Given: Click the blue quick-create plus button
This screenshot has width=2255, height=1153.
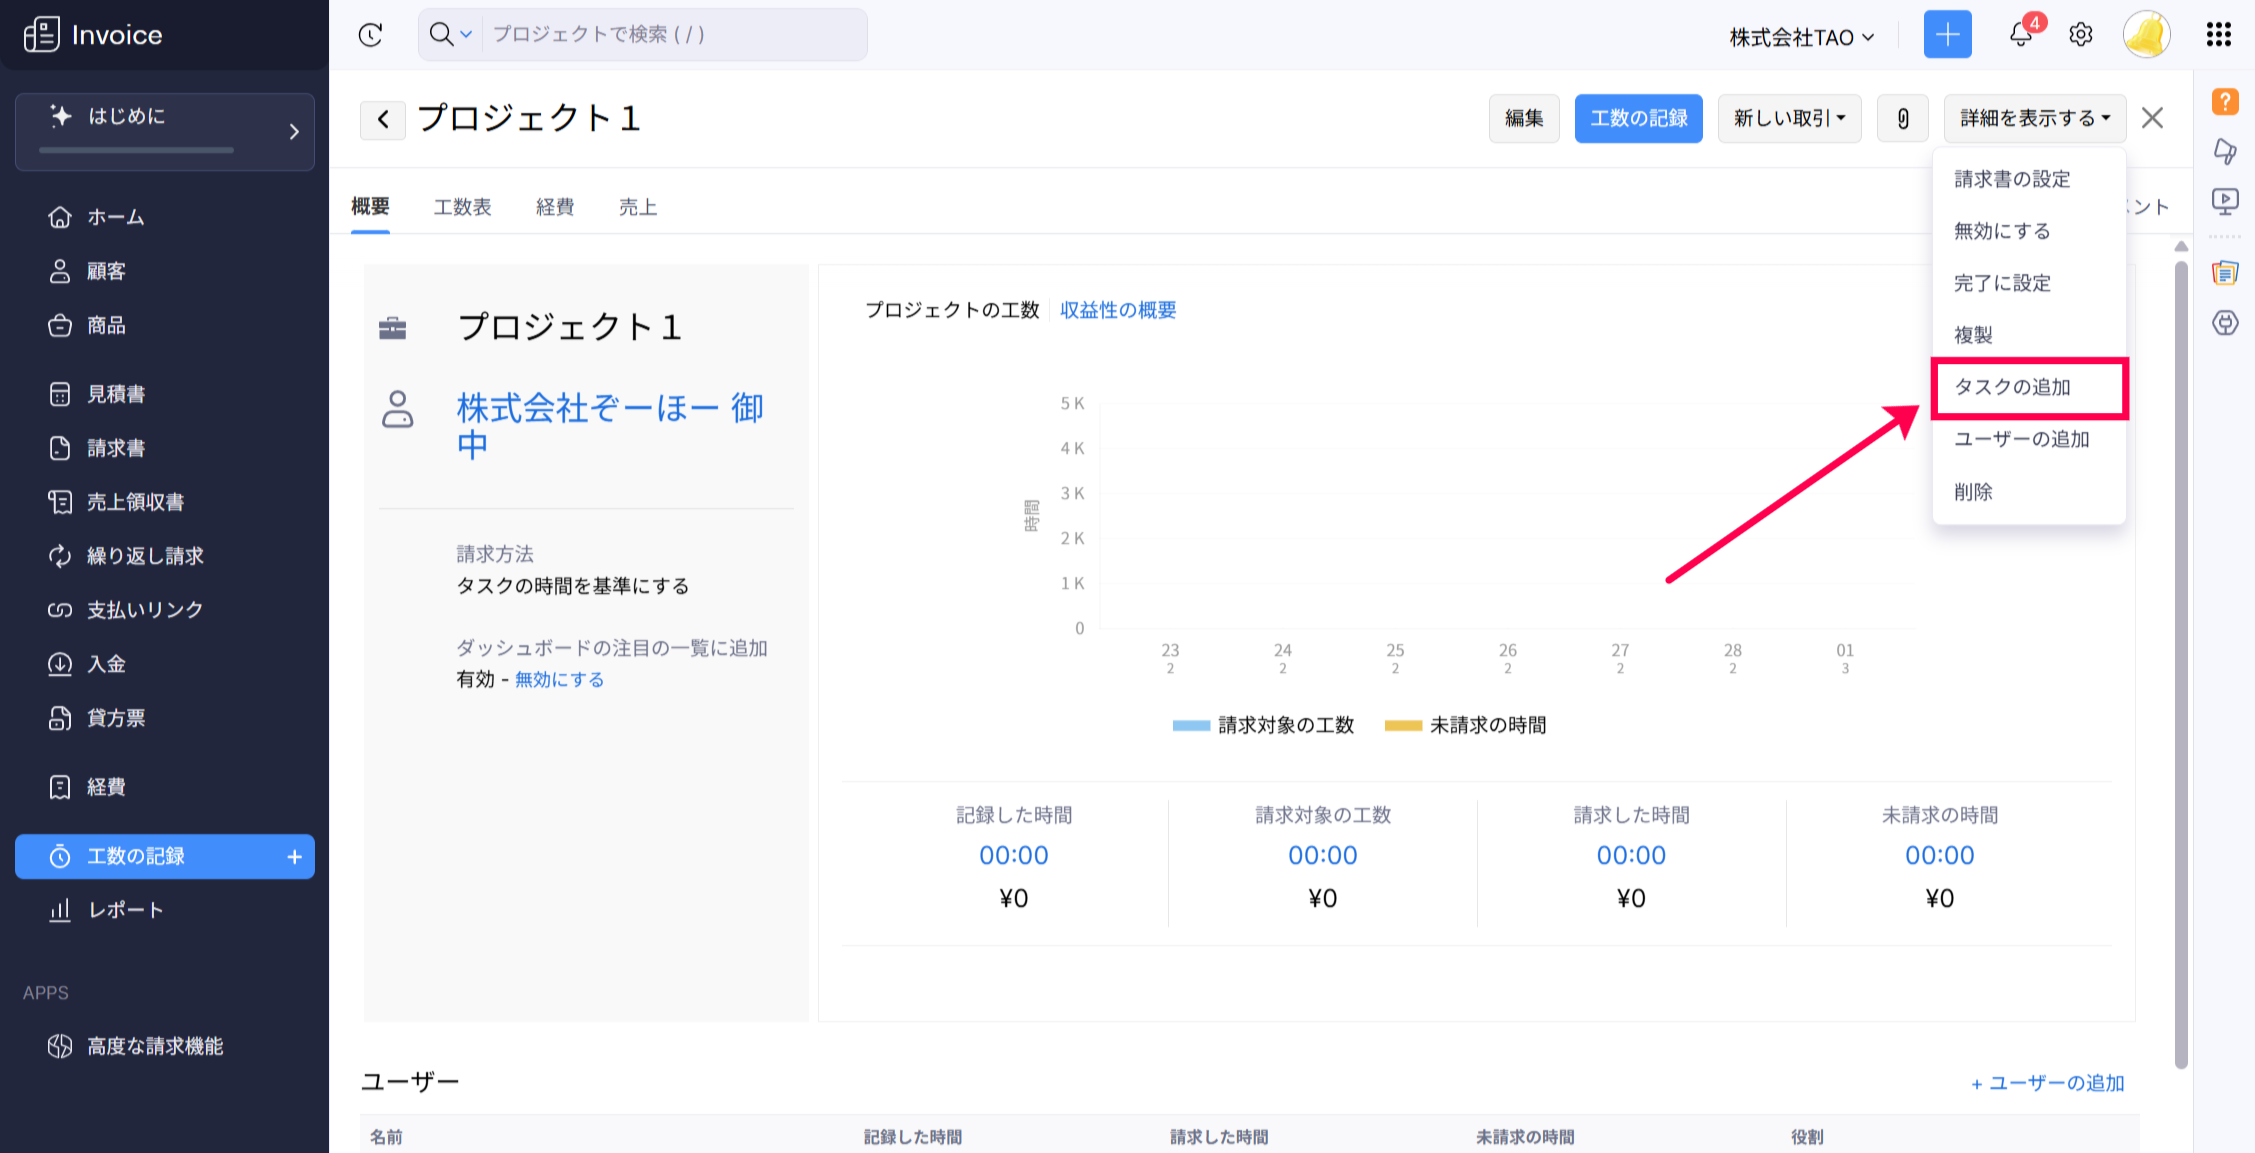Looking at the screenshot, I should coord(1947,35).
